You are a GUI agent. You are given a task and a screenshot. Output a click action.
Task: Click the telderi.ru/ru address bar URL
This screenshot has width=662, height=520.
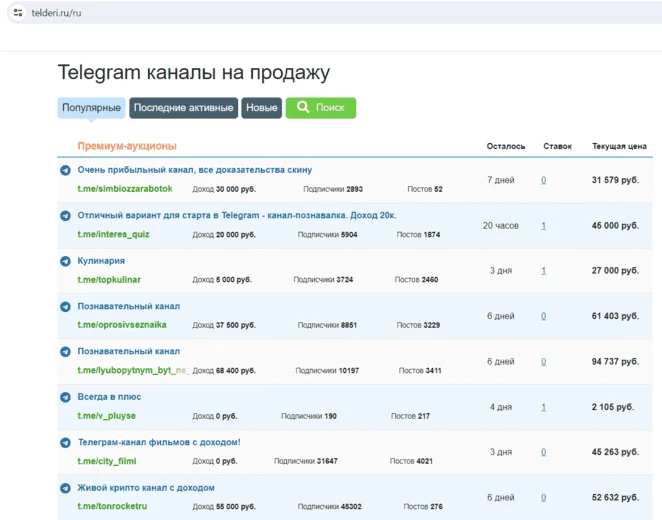(x=56, y=13)
